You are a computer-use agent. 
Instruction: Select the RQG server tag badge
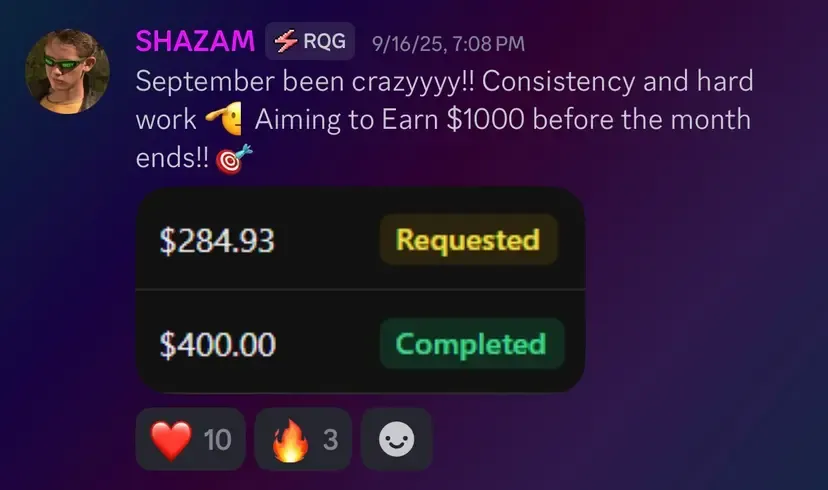[x=310, y=41]
